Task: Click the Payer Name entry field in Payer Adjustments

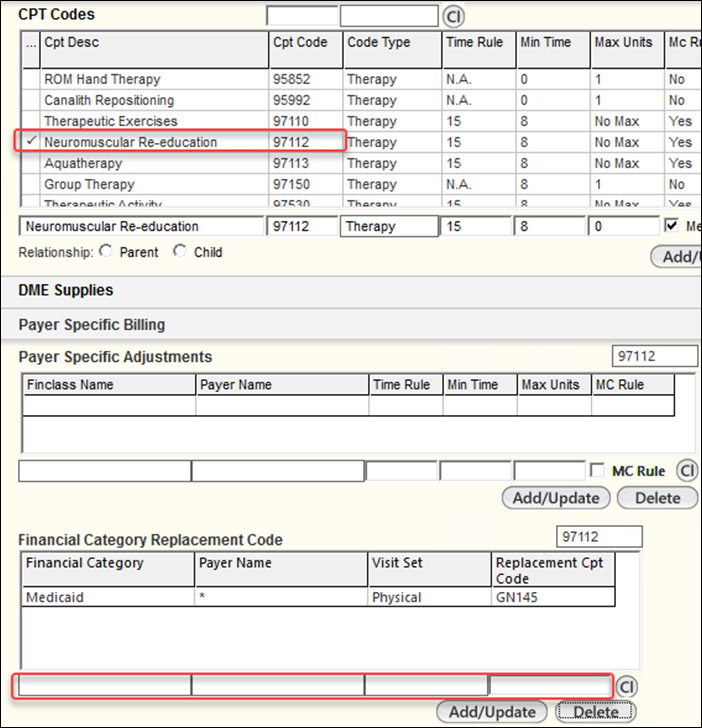Action: tap(278, 471)
